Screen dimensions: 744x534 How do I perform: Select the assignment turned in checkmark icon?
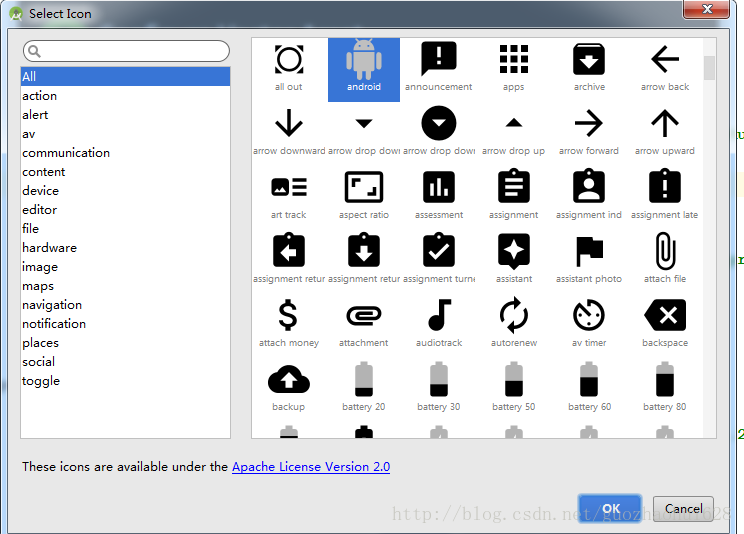click(439, 250)
